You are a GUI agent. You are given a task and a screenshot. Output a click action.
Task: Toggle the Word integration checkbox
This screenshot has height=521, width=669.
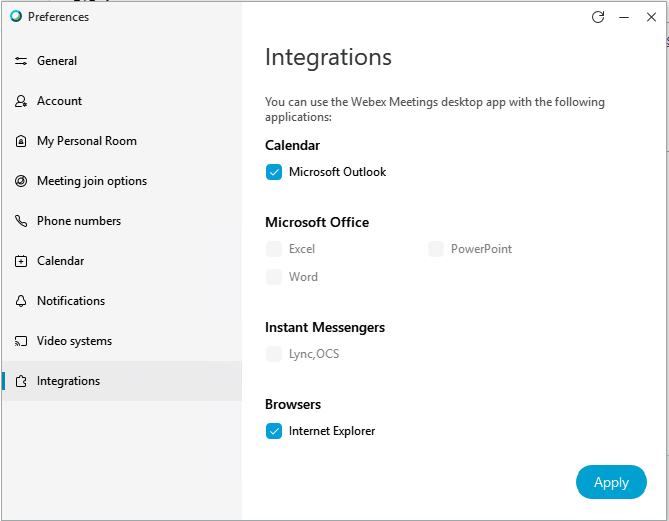point(274,277)
